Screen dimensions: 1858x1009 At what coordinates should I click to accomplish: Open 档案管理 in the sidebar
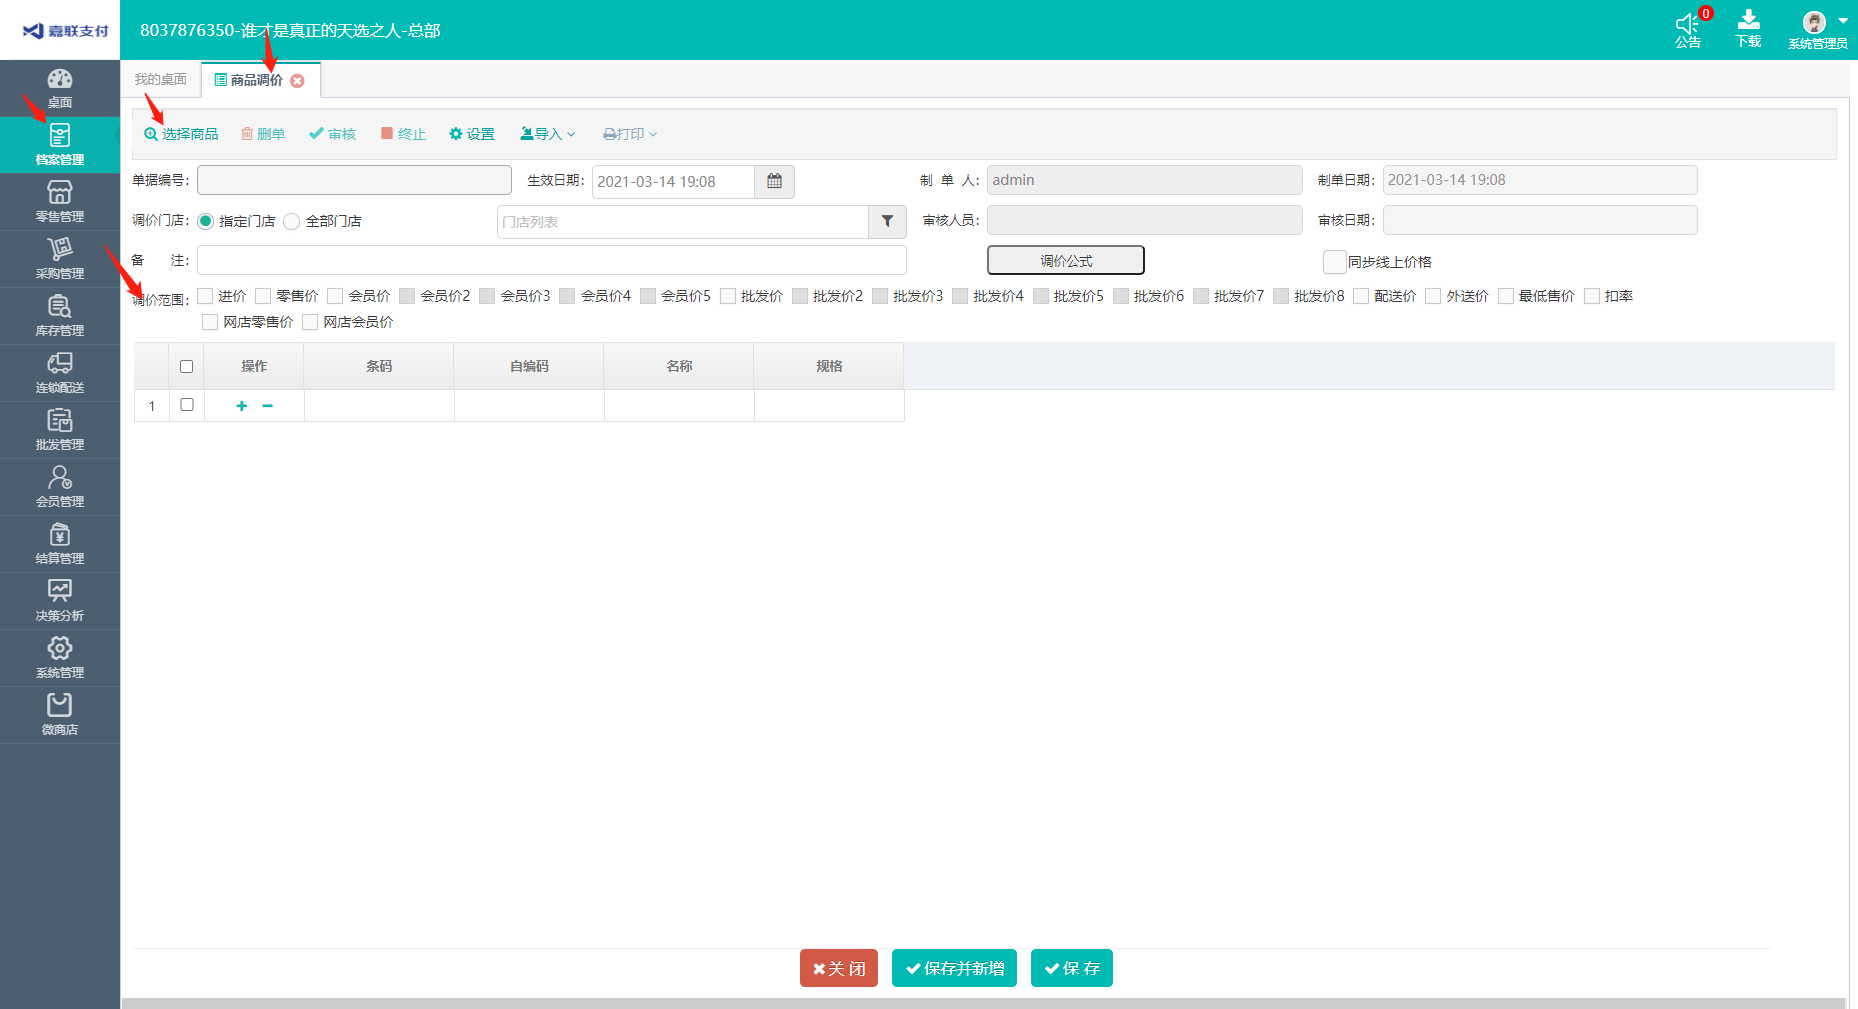60,145
